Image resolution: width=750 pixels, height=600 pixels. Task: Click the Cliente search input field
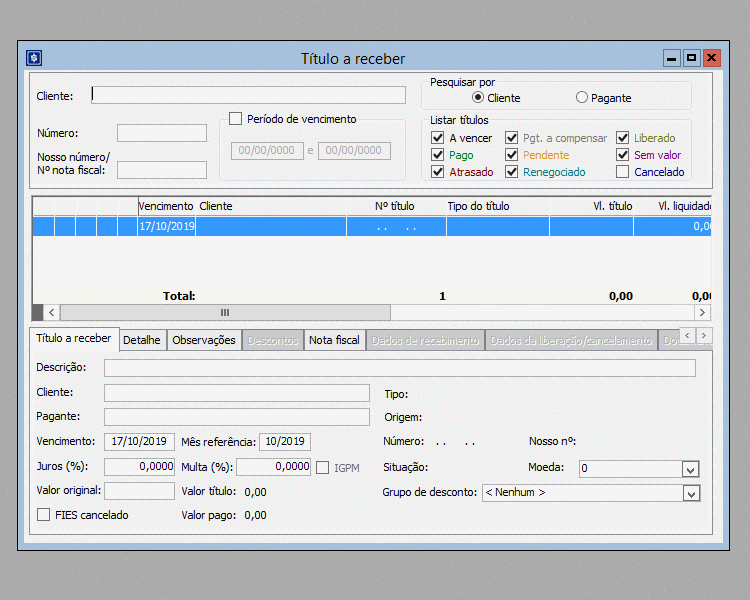point(249,95)
